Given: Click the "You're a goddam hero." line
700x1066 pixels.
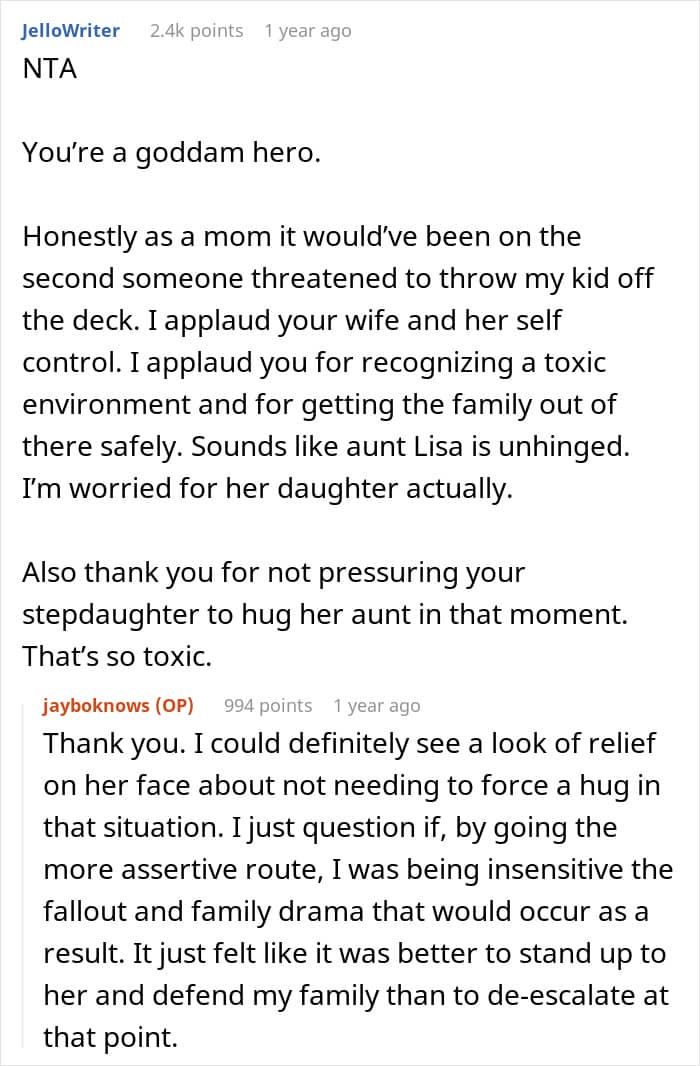Looking at the screenshot, I should (x=169, y=153).
